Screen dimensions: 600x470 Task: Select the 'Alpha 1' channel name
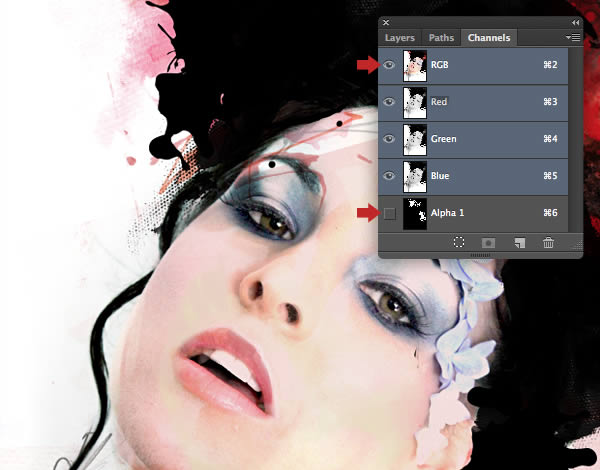click(447, 213)
